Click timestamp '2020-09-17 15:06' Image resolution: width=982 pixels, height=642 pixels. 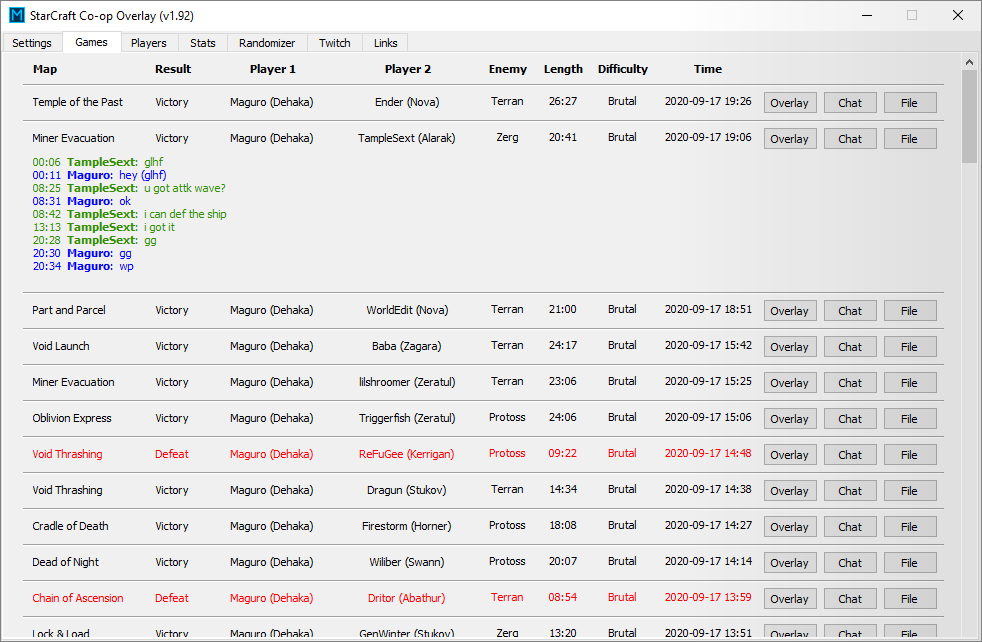point(708,417)
